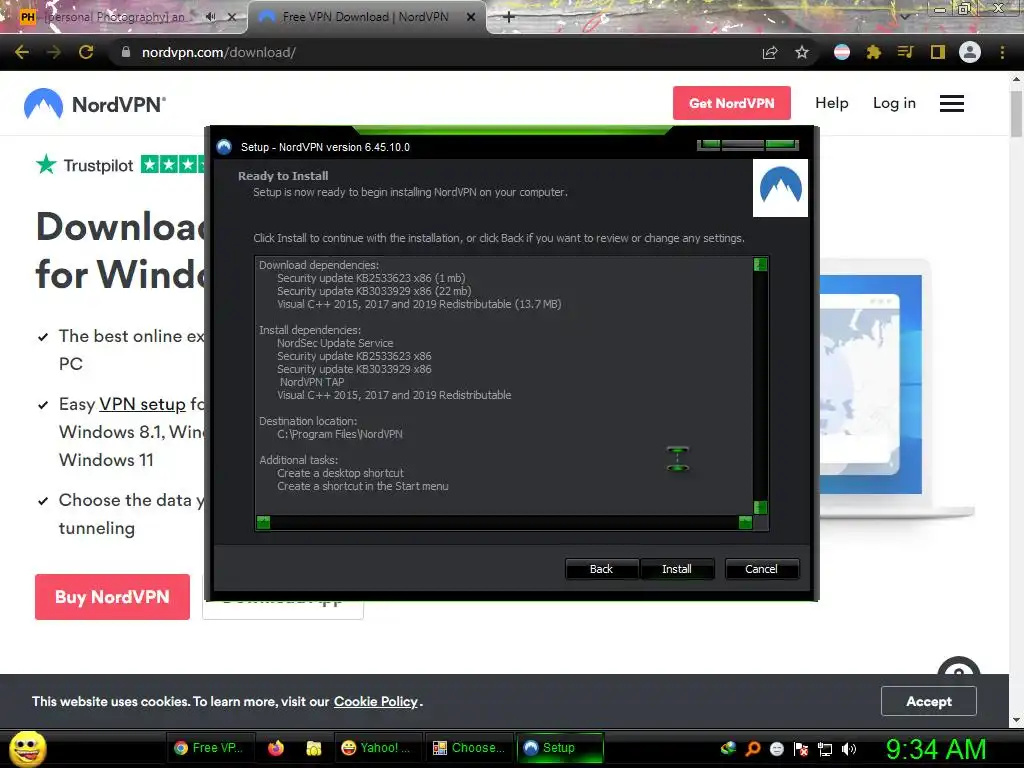Click the text 'NordVPN TAP'
Screen dimensions: 1024x768
click(x=312, y=382)
